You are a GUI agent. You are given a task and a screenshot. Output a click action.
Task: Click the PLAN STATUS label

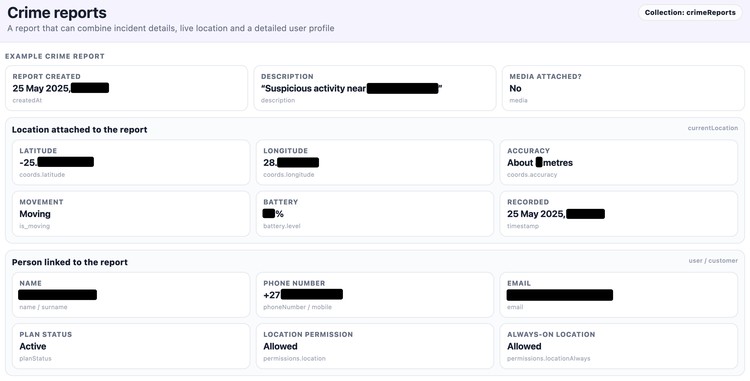pyautogui.click(x=46, y=335)
